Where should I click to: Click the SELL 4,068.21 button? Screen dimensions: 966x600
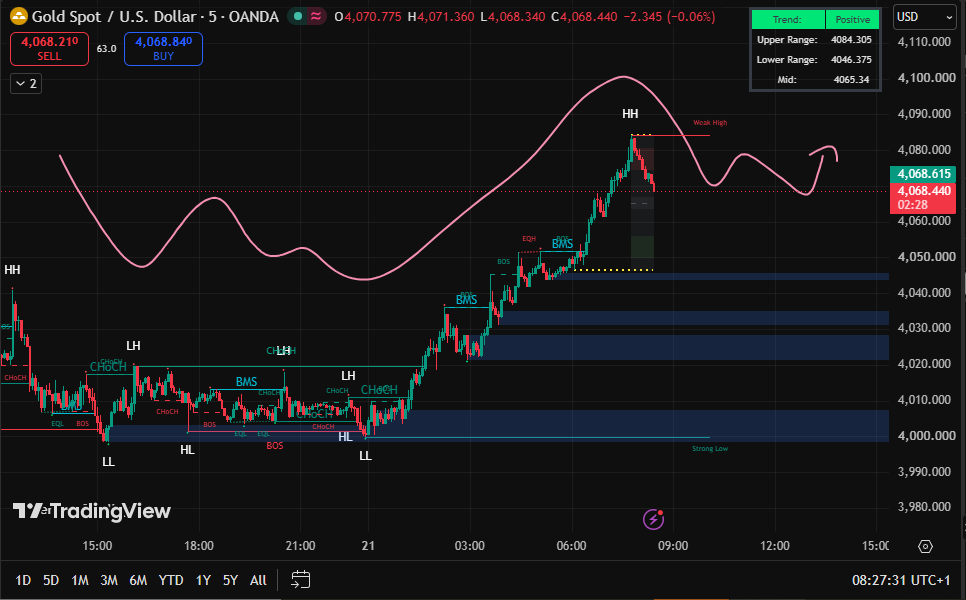pos(49,49)
